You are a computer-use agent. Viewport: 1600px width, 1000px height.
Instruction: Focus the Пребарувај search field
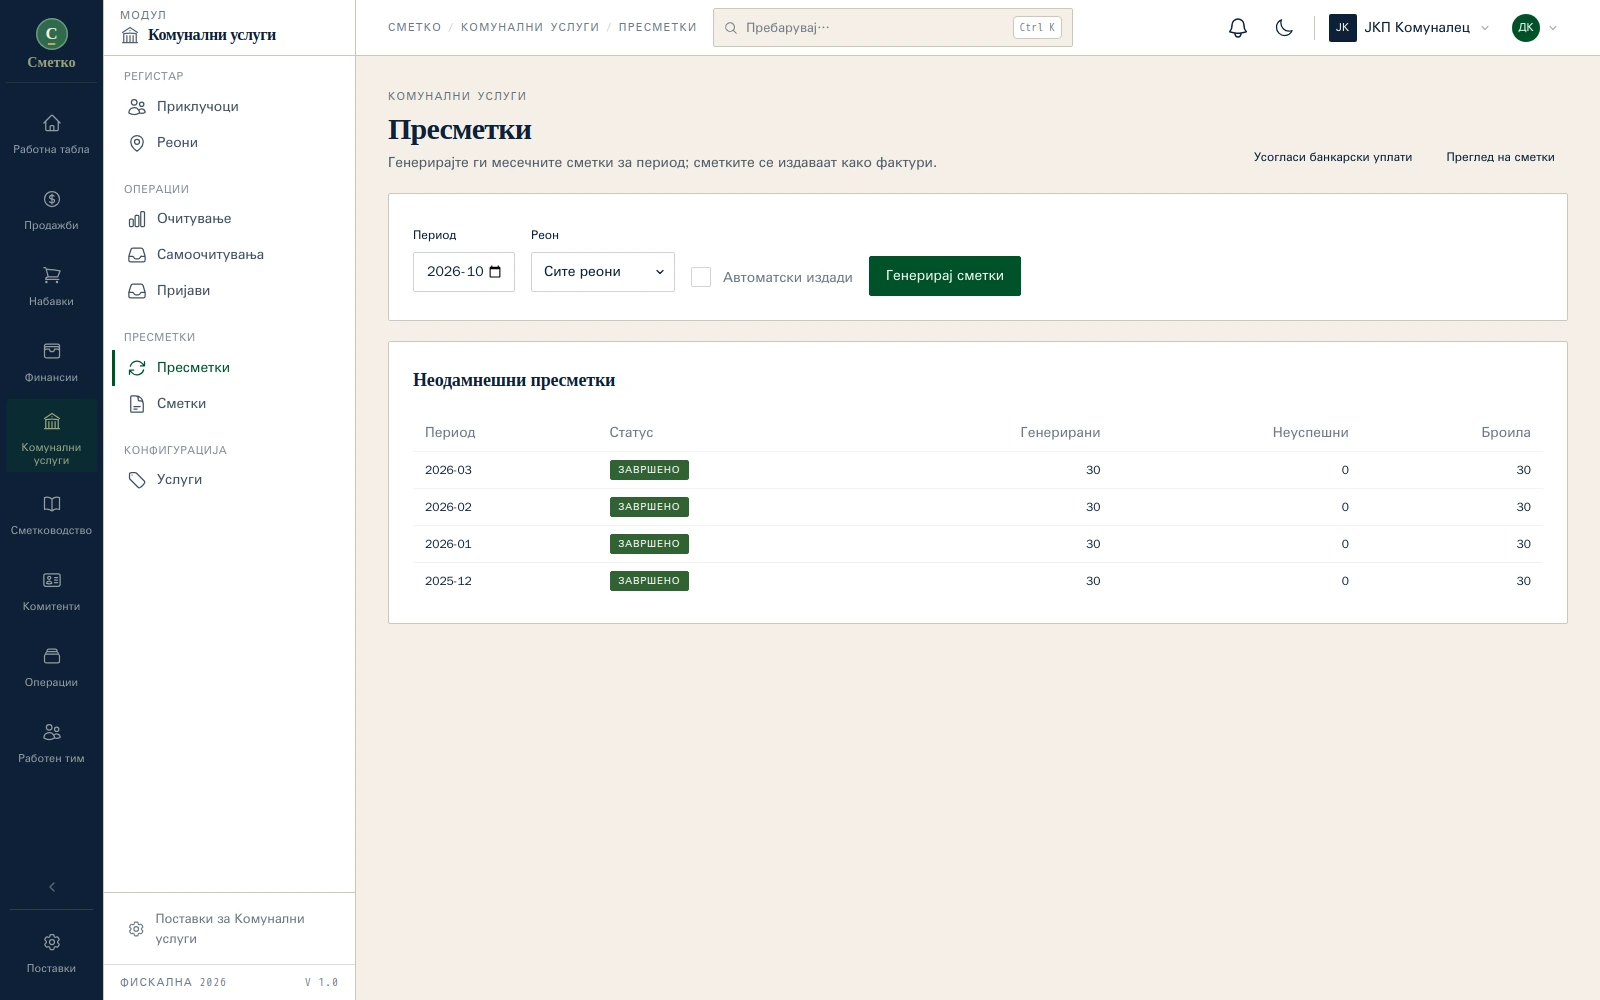tap(893, 28)
